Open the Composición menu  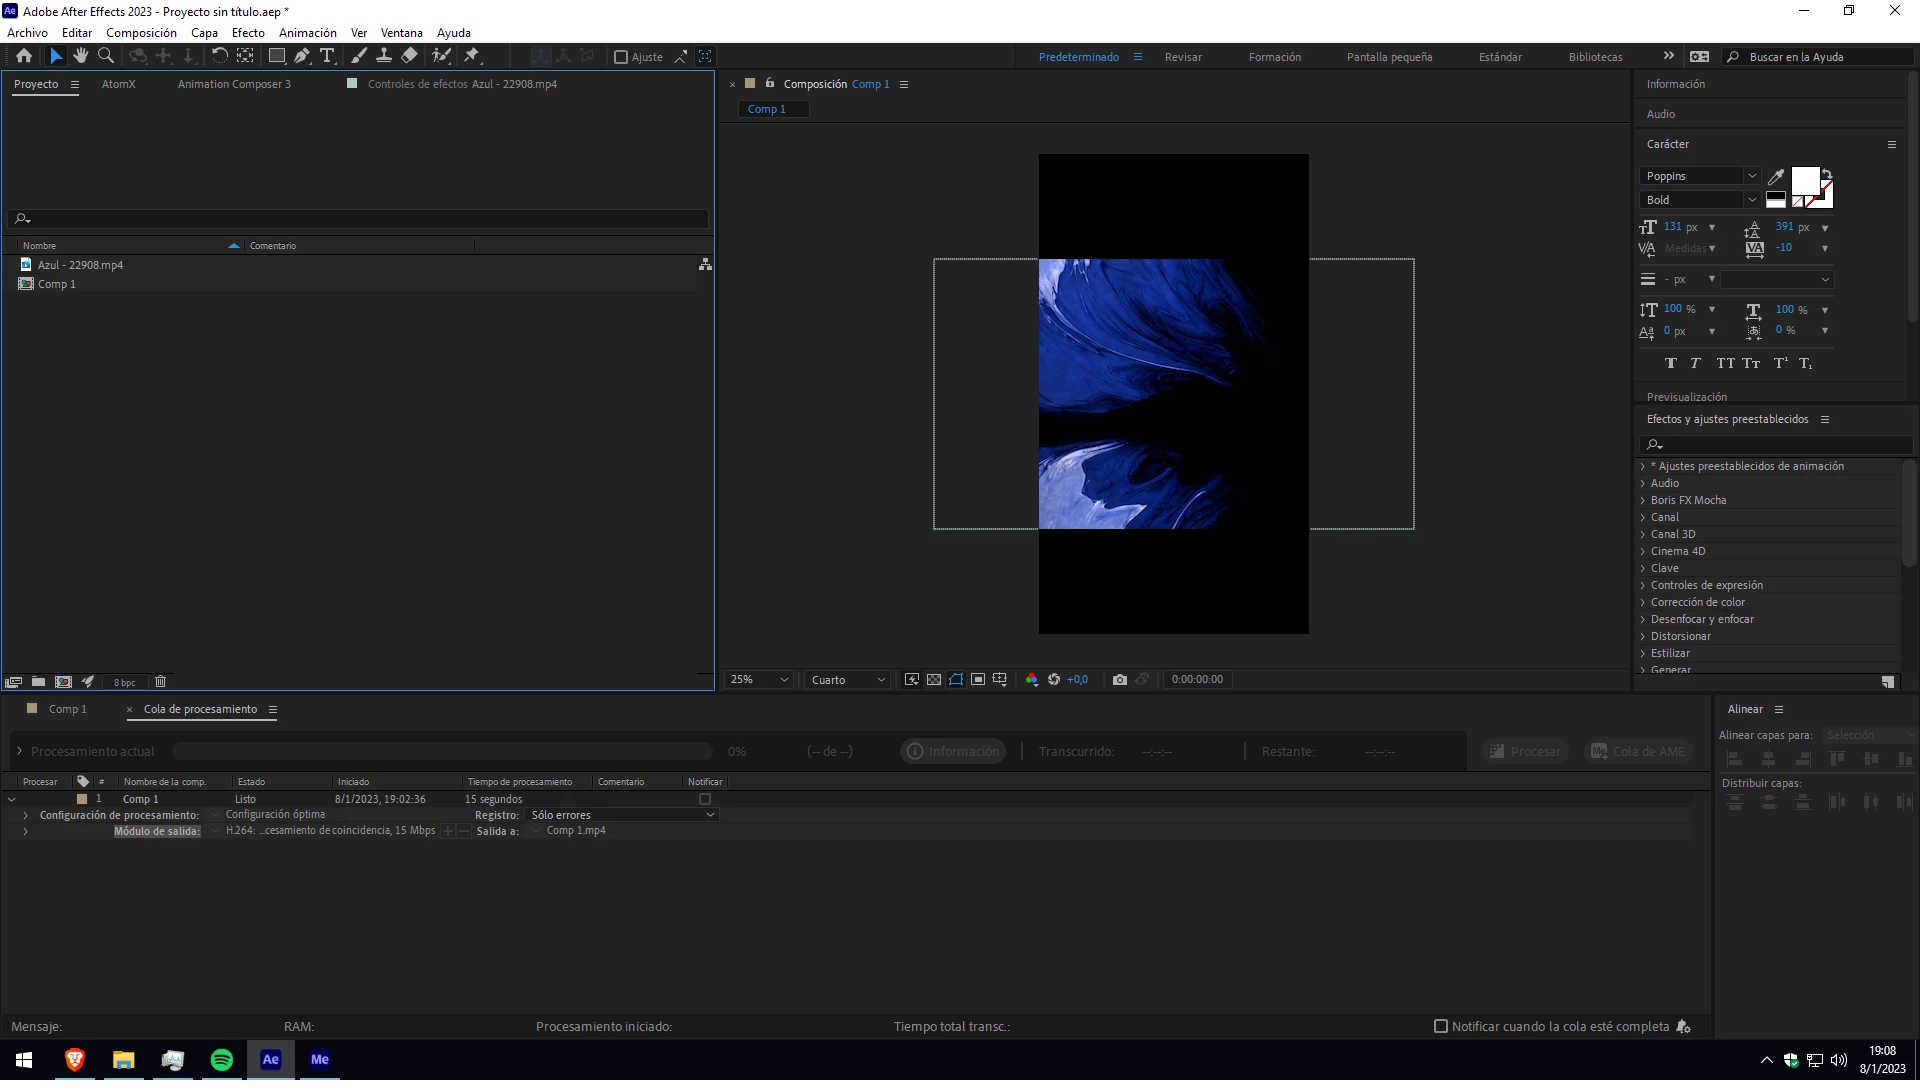coord(141,33)
